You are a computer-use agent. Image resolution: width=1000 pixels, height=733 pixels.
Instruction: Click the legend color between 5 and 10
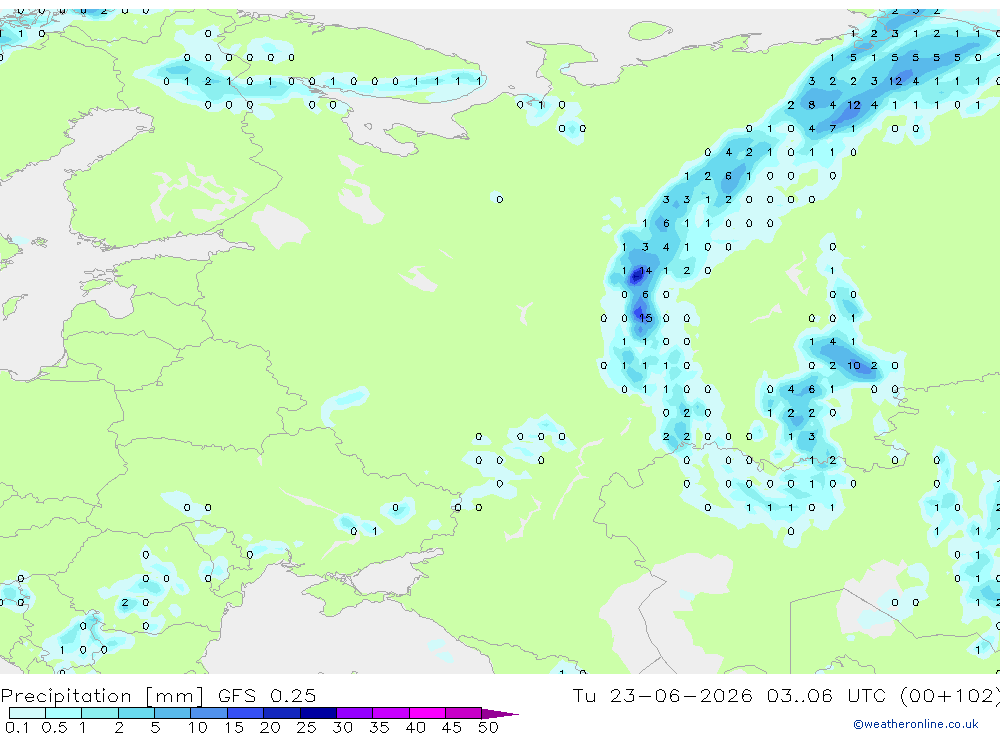click(x=173, y=713)
